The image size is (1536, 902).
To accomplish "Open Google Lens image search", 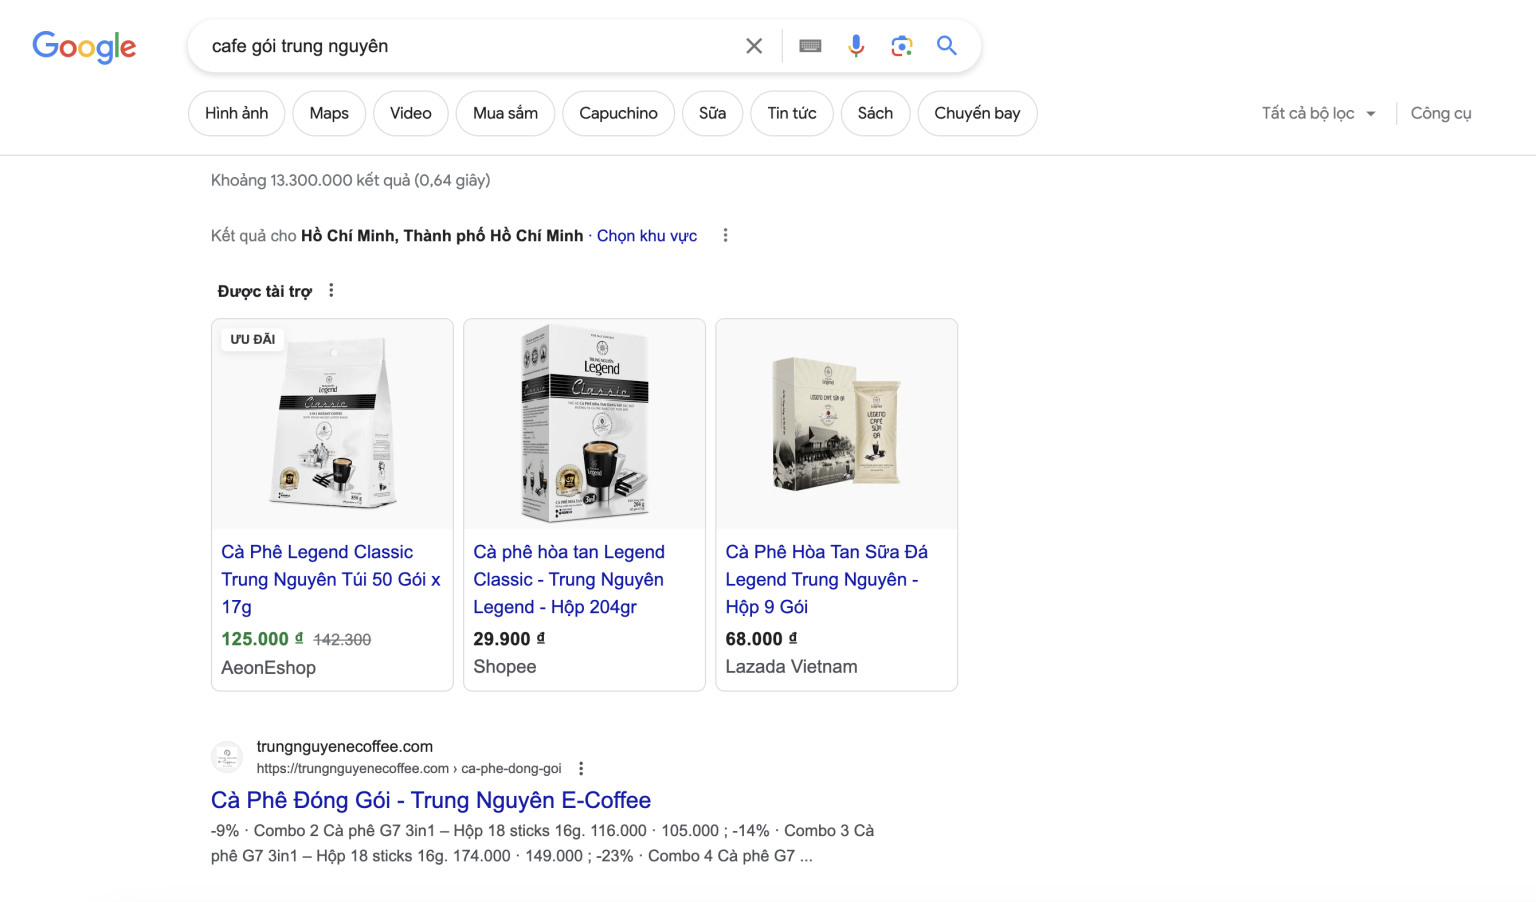I will (x=901, y=46).
